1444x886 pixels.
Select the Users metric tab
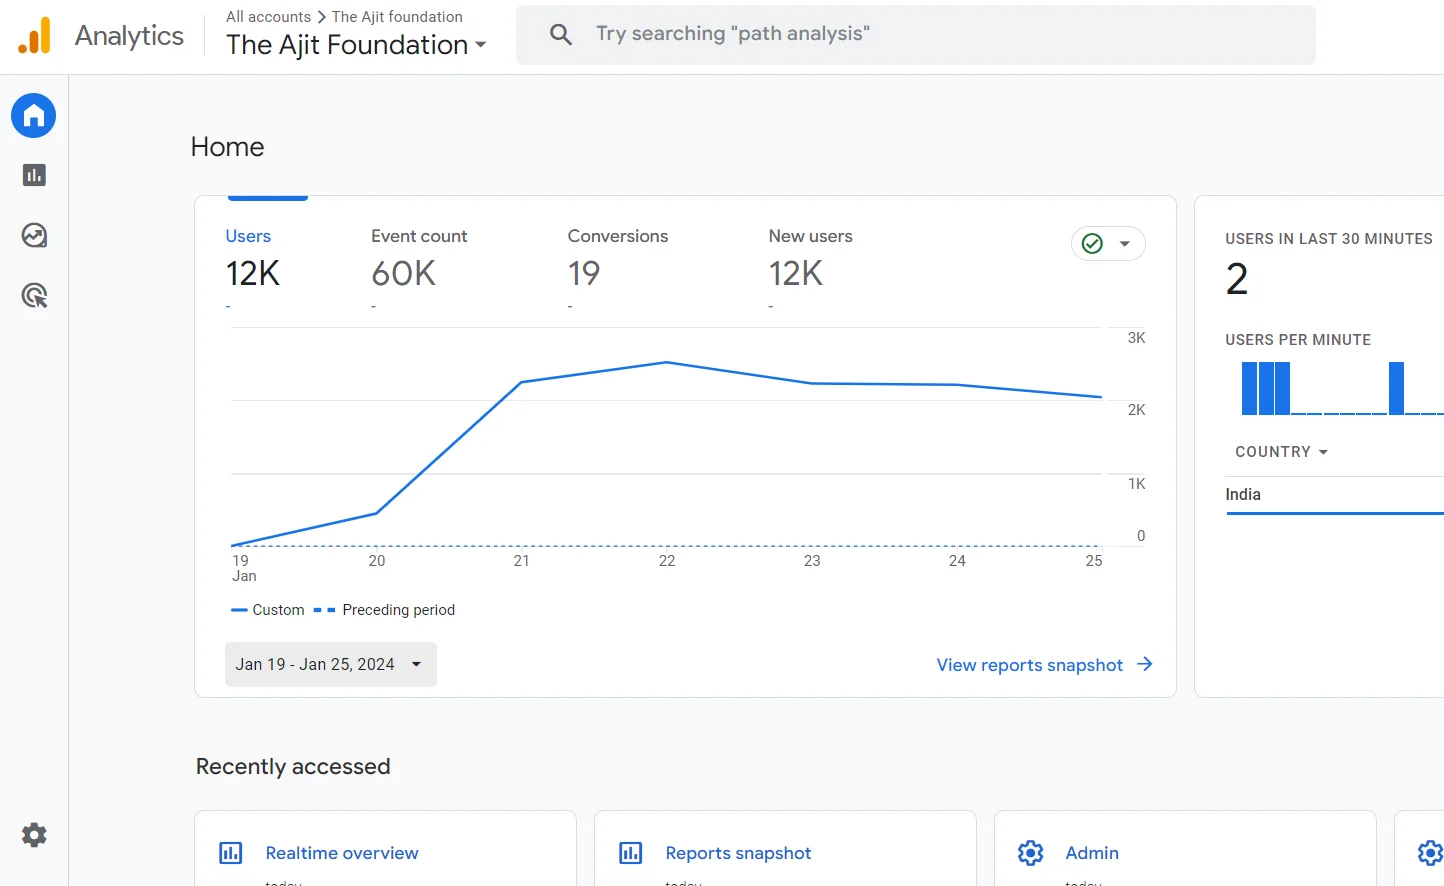252,257
